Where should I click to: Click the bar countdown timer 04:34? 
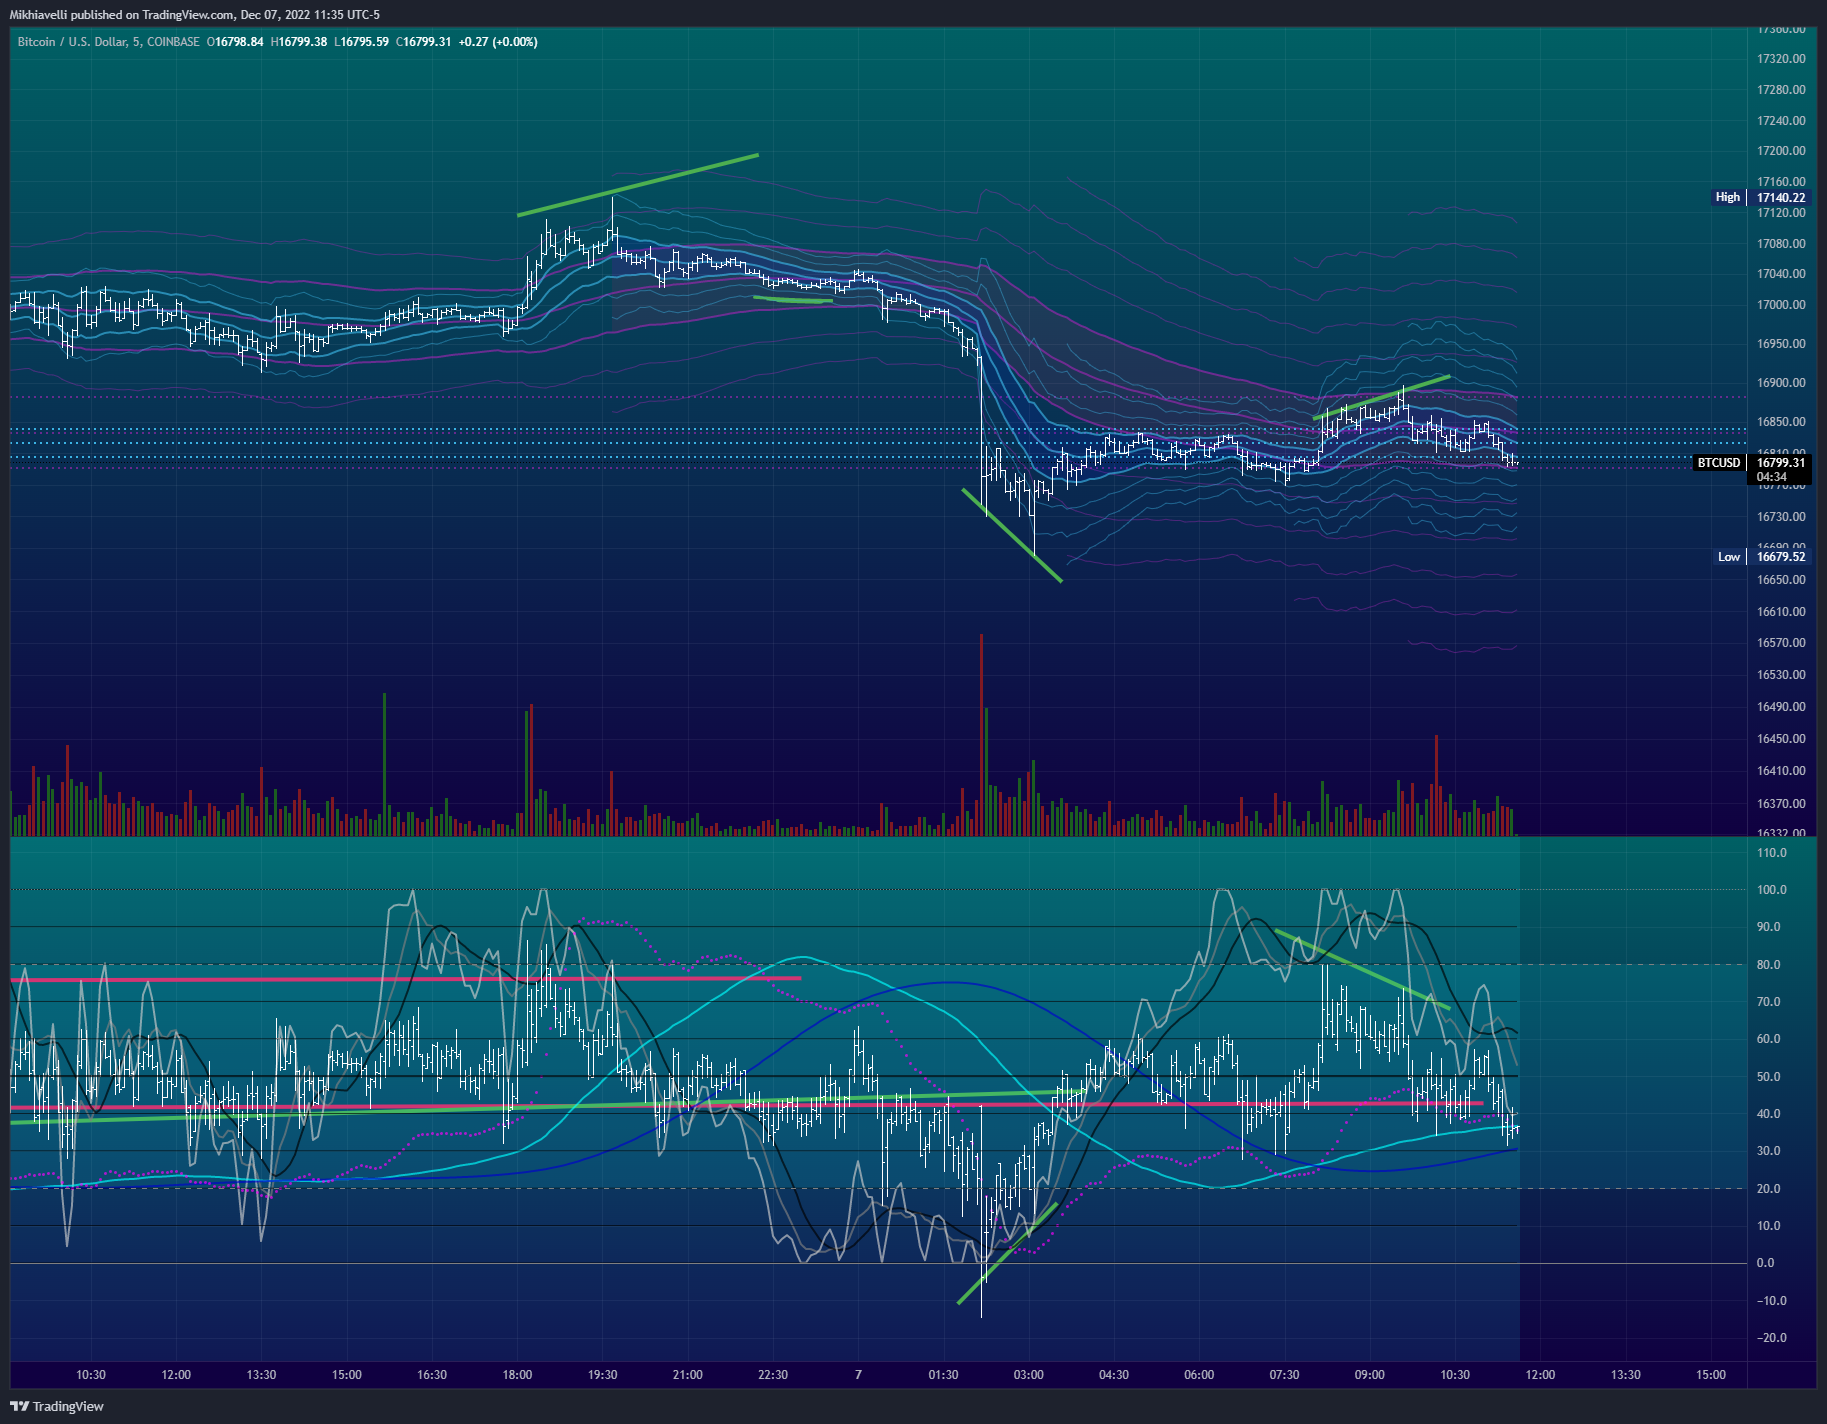[x=1772, y=477]
